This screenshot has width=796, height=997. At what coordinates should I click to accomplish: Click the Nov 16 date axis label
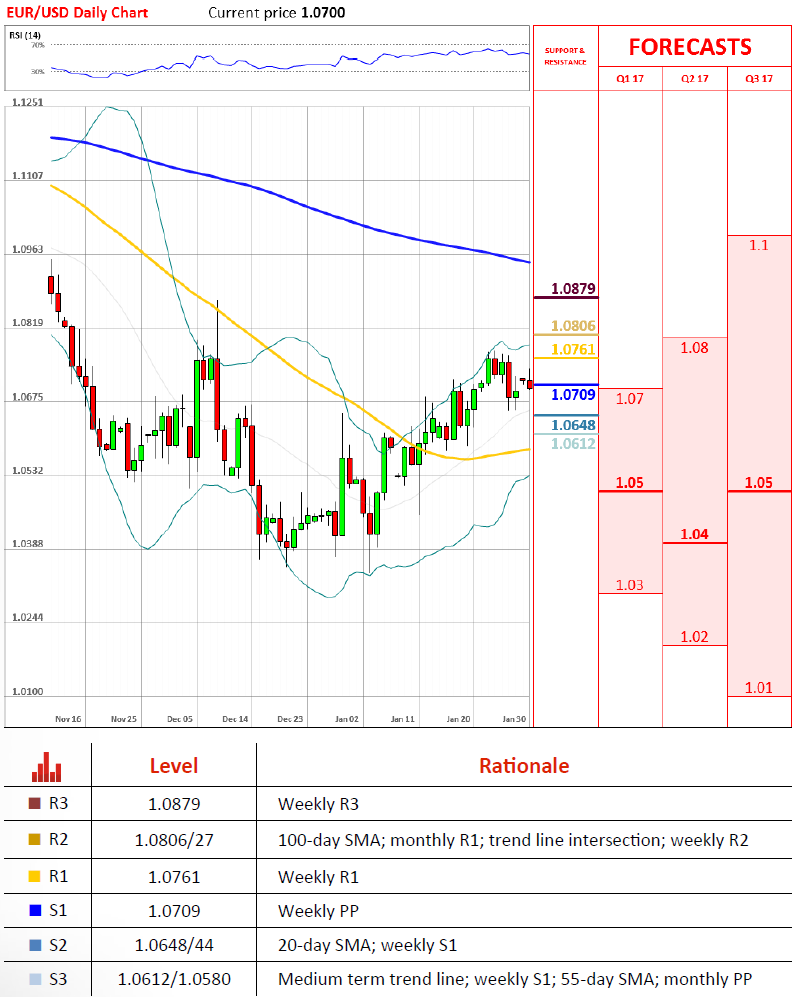pos(68,719)
